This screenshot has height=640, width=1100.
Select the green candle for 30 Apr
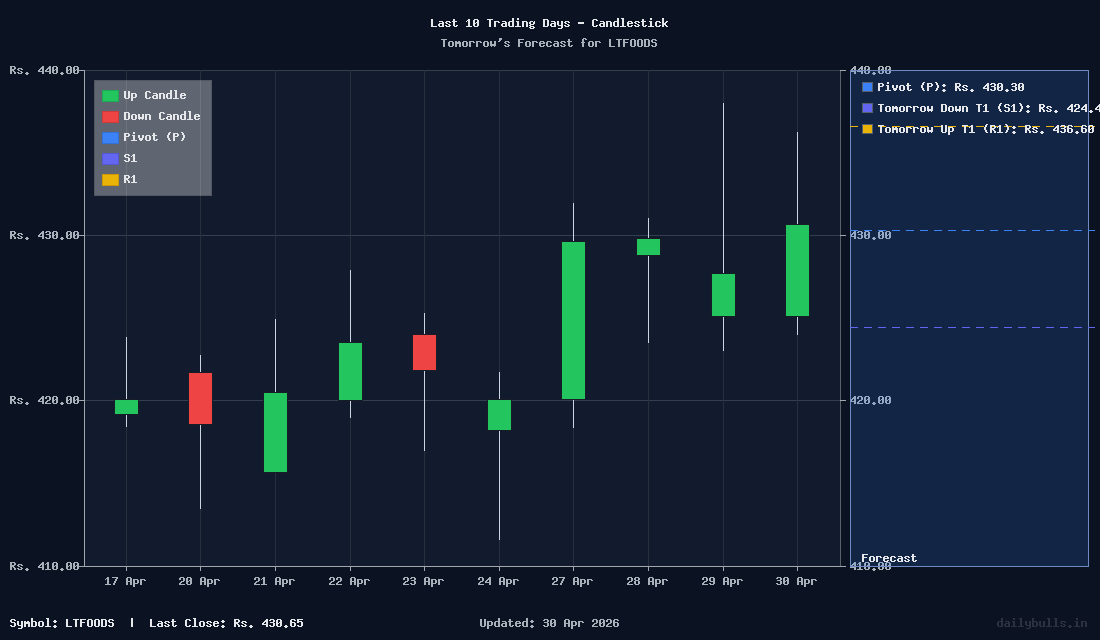pyautogui.click(x=796, y=268)
